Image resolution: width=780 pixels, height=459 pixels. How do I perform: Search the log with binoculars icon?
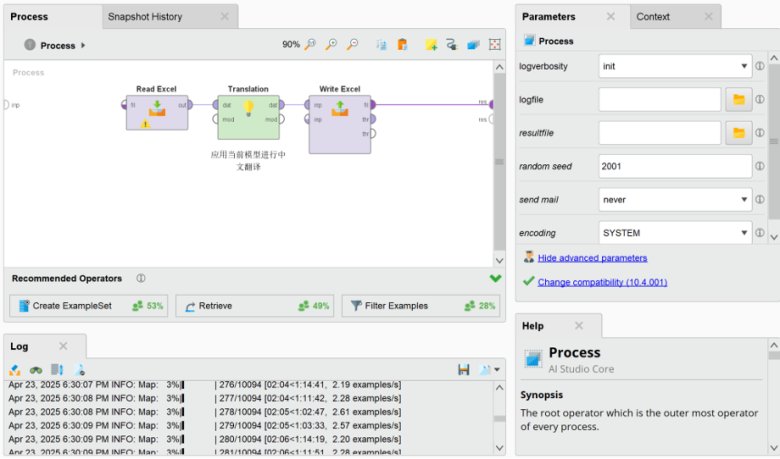click(35, 370)
